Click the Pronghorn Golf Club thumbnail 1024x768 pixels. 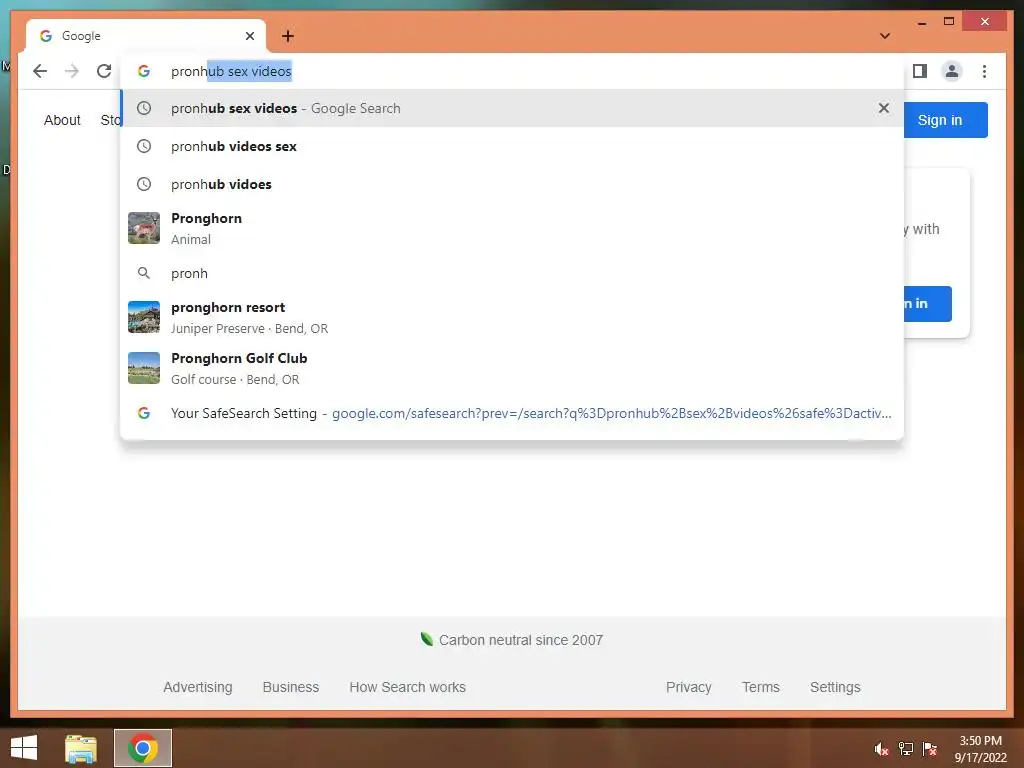pos(144,368)
